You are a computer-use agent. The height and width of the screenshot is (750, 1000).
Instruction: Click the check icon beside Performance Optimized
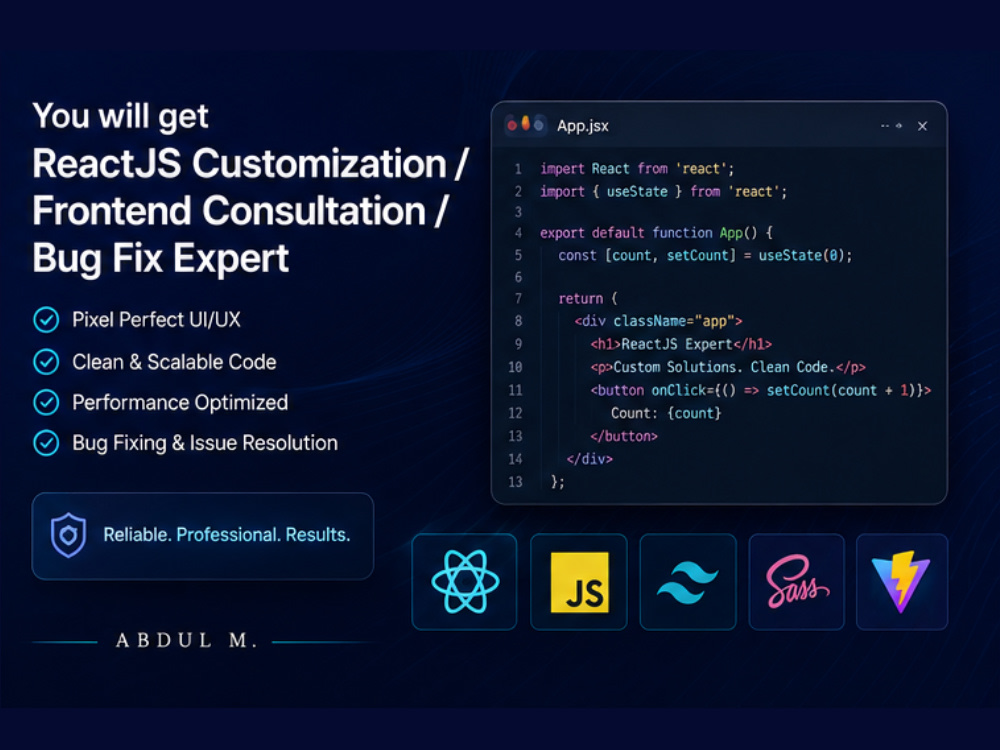[x=46, y=402]
